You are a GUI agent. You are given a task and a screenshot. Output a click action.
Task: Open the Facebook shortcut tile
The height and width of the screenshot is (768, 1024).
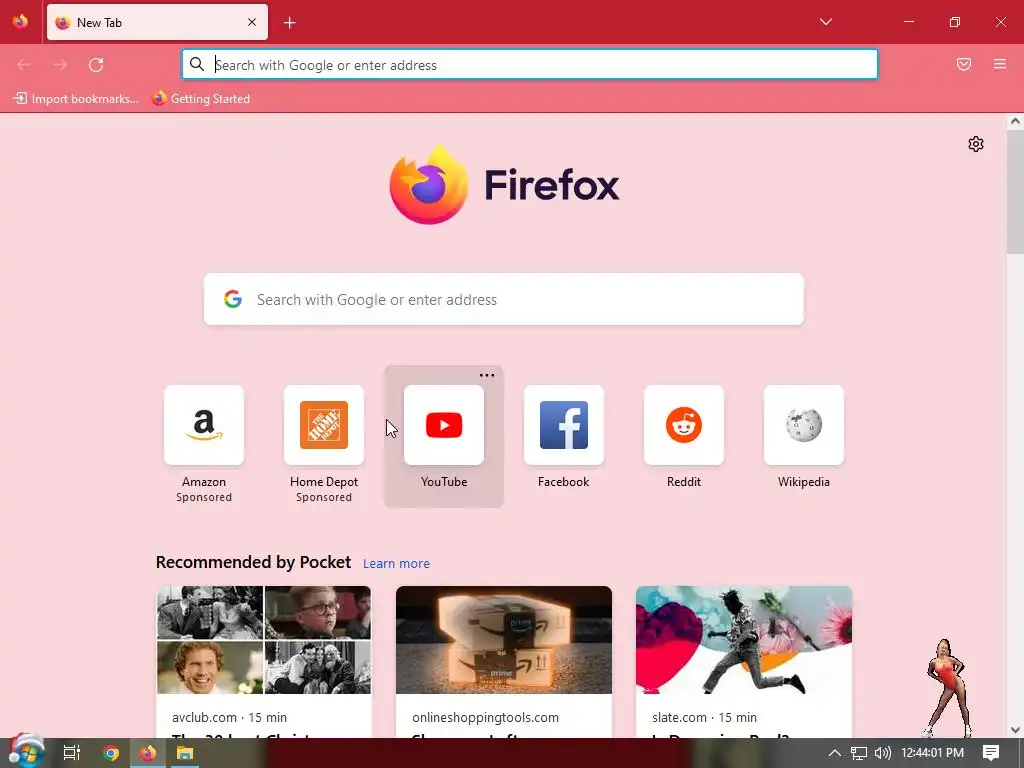click(564, 425)
